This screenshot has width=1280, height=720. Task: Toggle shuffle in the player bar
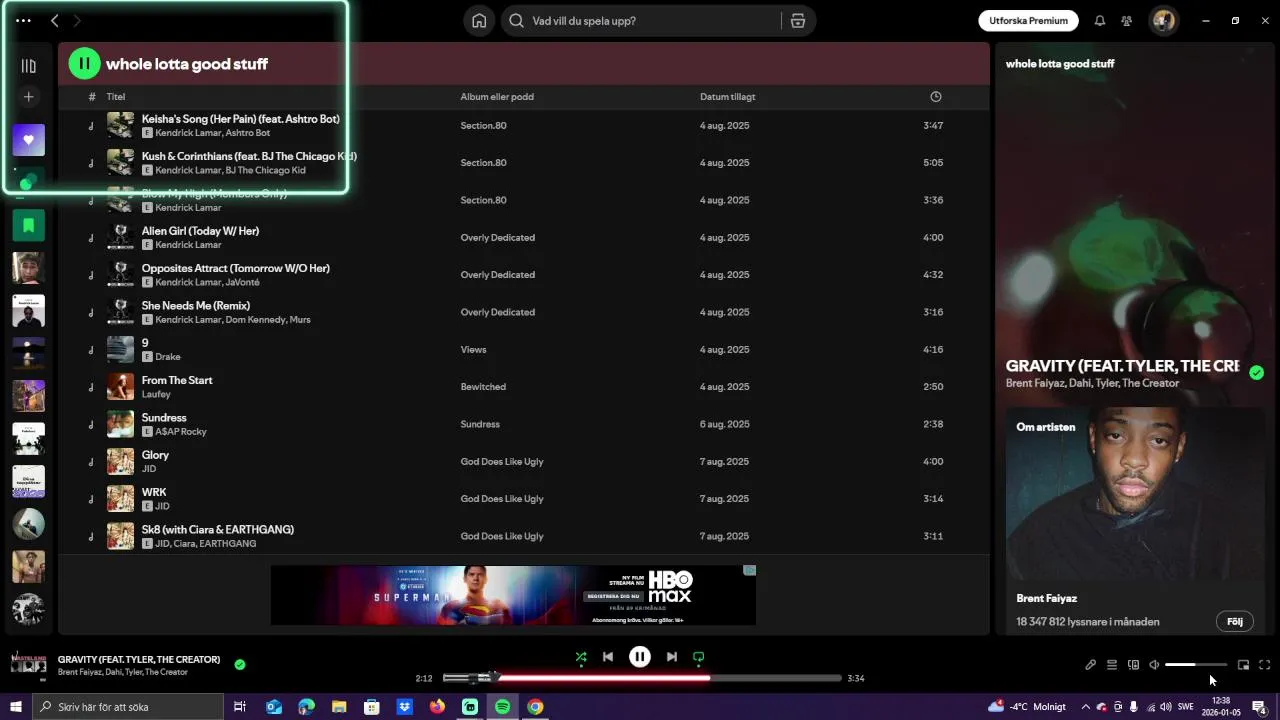pos(581,657)
